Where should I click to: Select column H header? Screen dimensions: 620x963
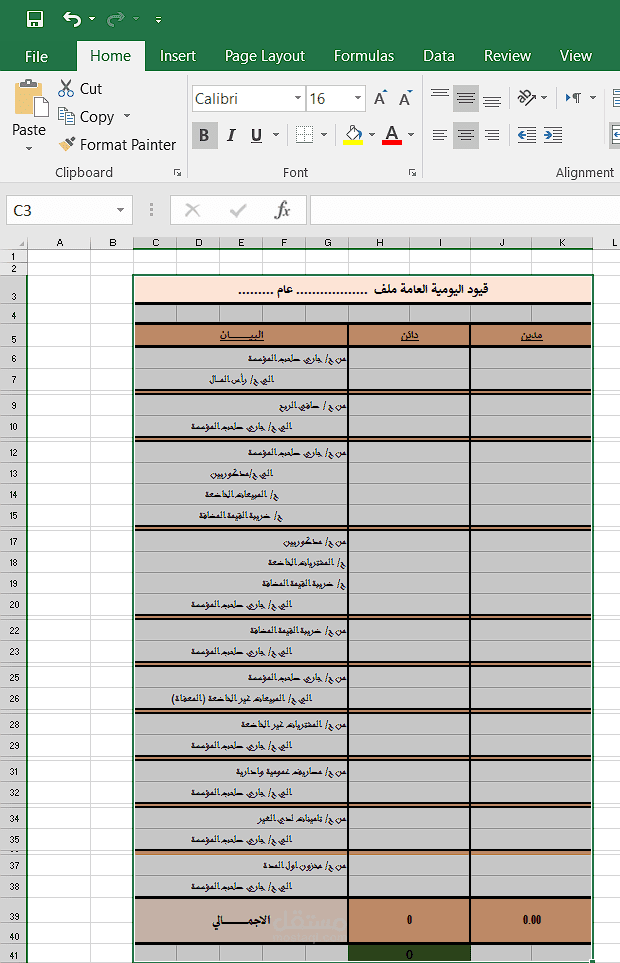tap(379, 243)
